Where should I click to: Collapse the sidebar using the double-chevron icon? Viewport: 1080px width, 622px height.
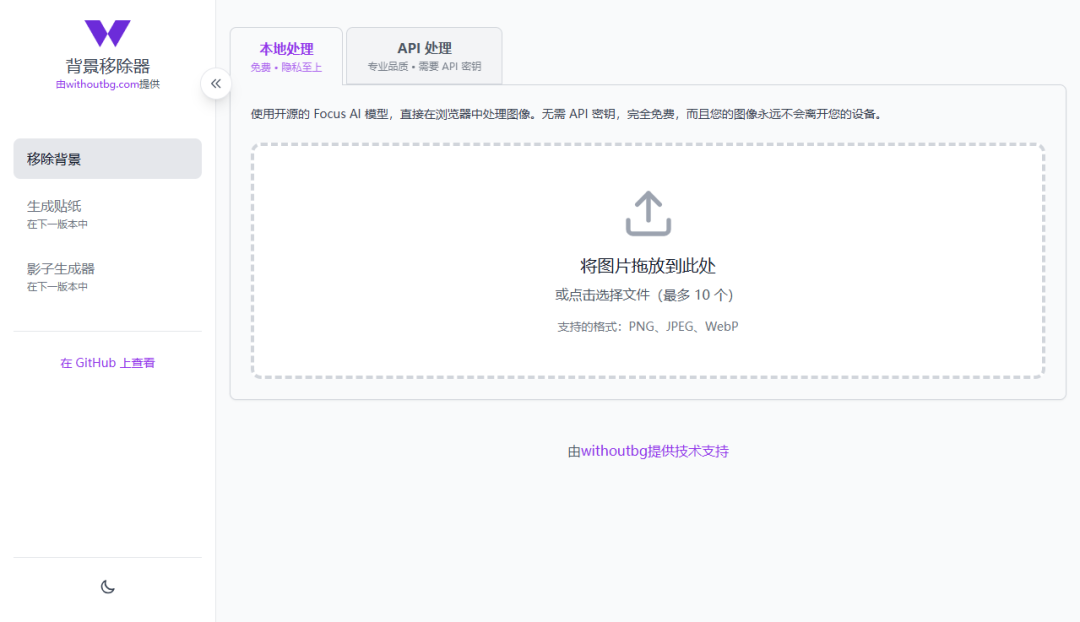[x=216, y=84]
